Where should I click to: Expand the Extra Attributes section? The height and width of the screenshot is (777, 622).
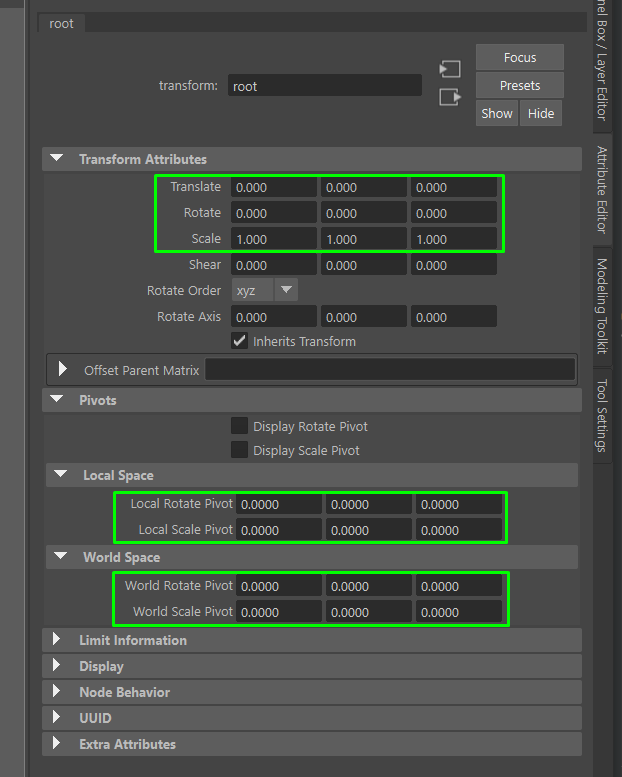click(57, 744)
